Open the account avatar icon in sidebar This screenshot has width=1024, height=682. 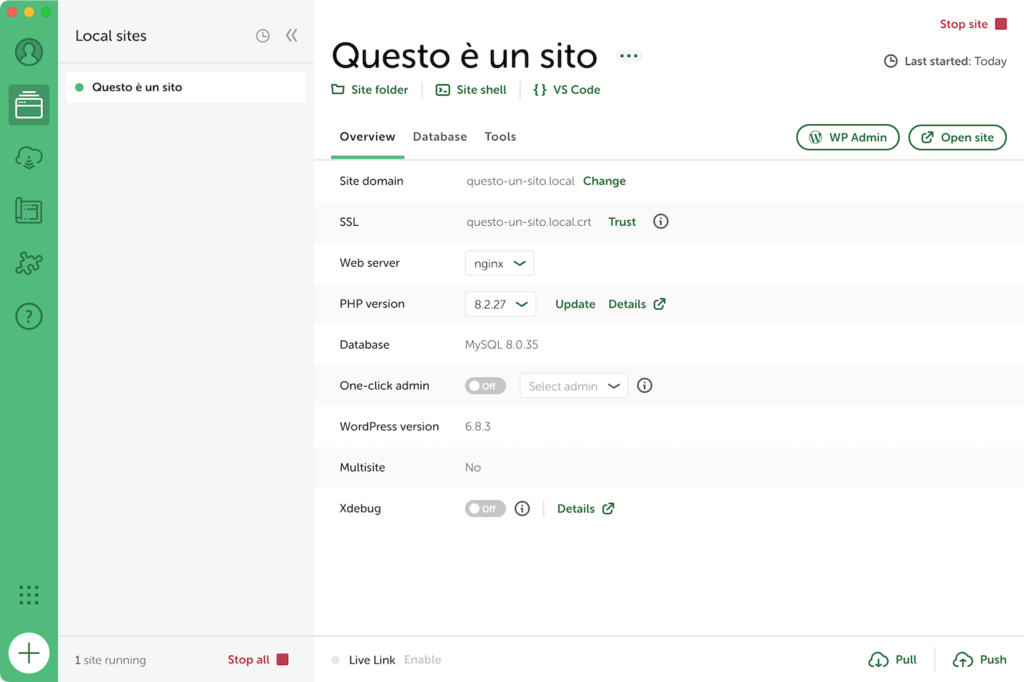click(29, 52)
